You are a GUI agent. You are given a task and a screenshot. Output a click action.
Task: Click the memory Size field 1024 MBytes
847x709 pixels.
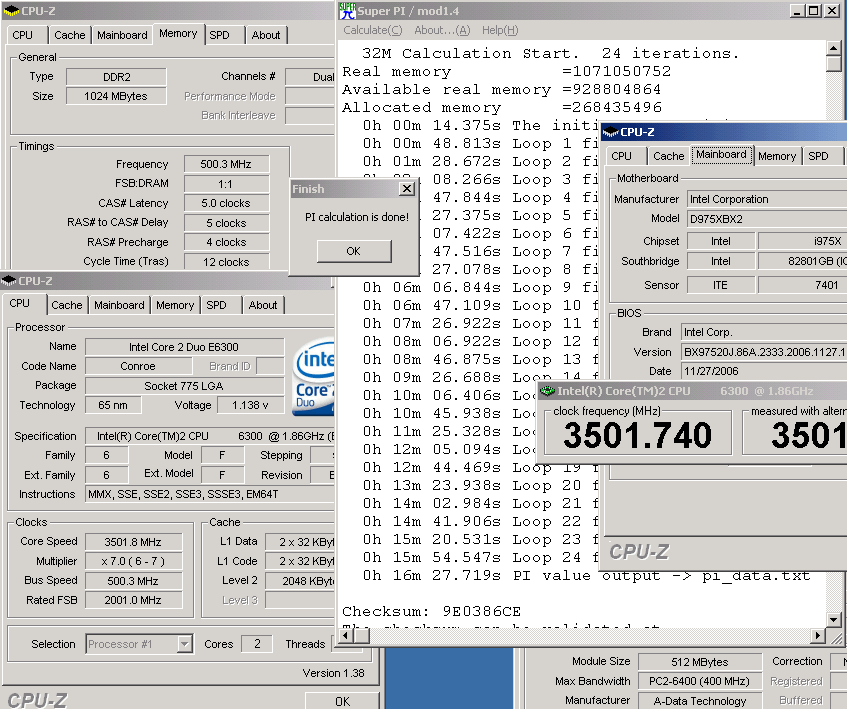pos(116,96)
